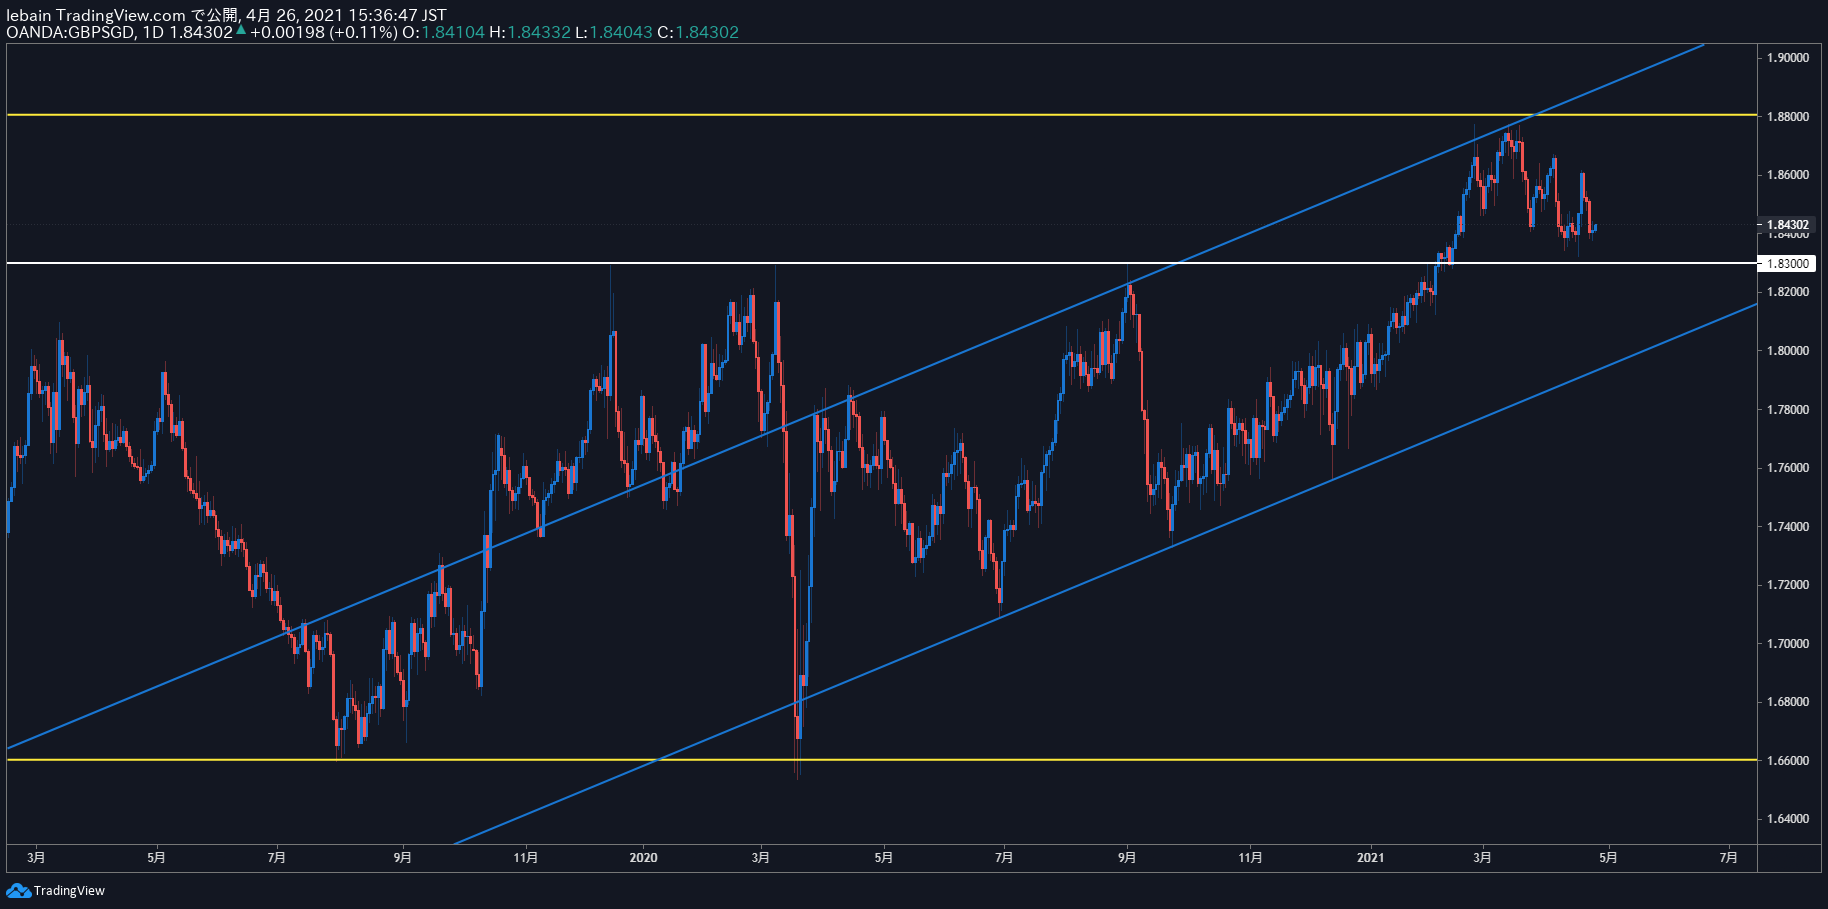The height and width of the screenshot is (909, 1828).
Task: Click the 1.76000 price axis label
Action: click(1788, 468)
